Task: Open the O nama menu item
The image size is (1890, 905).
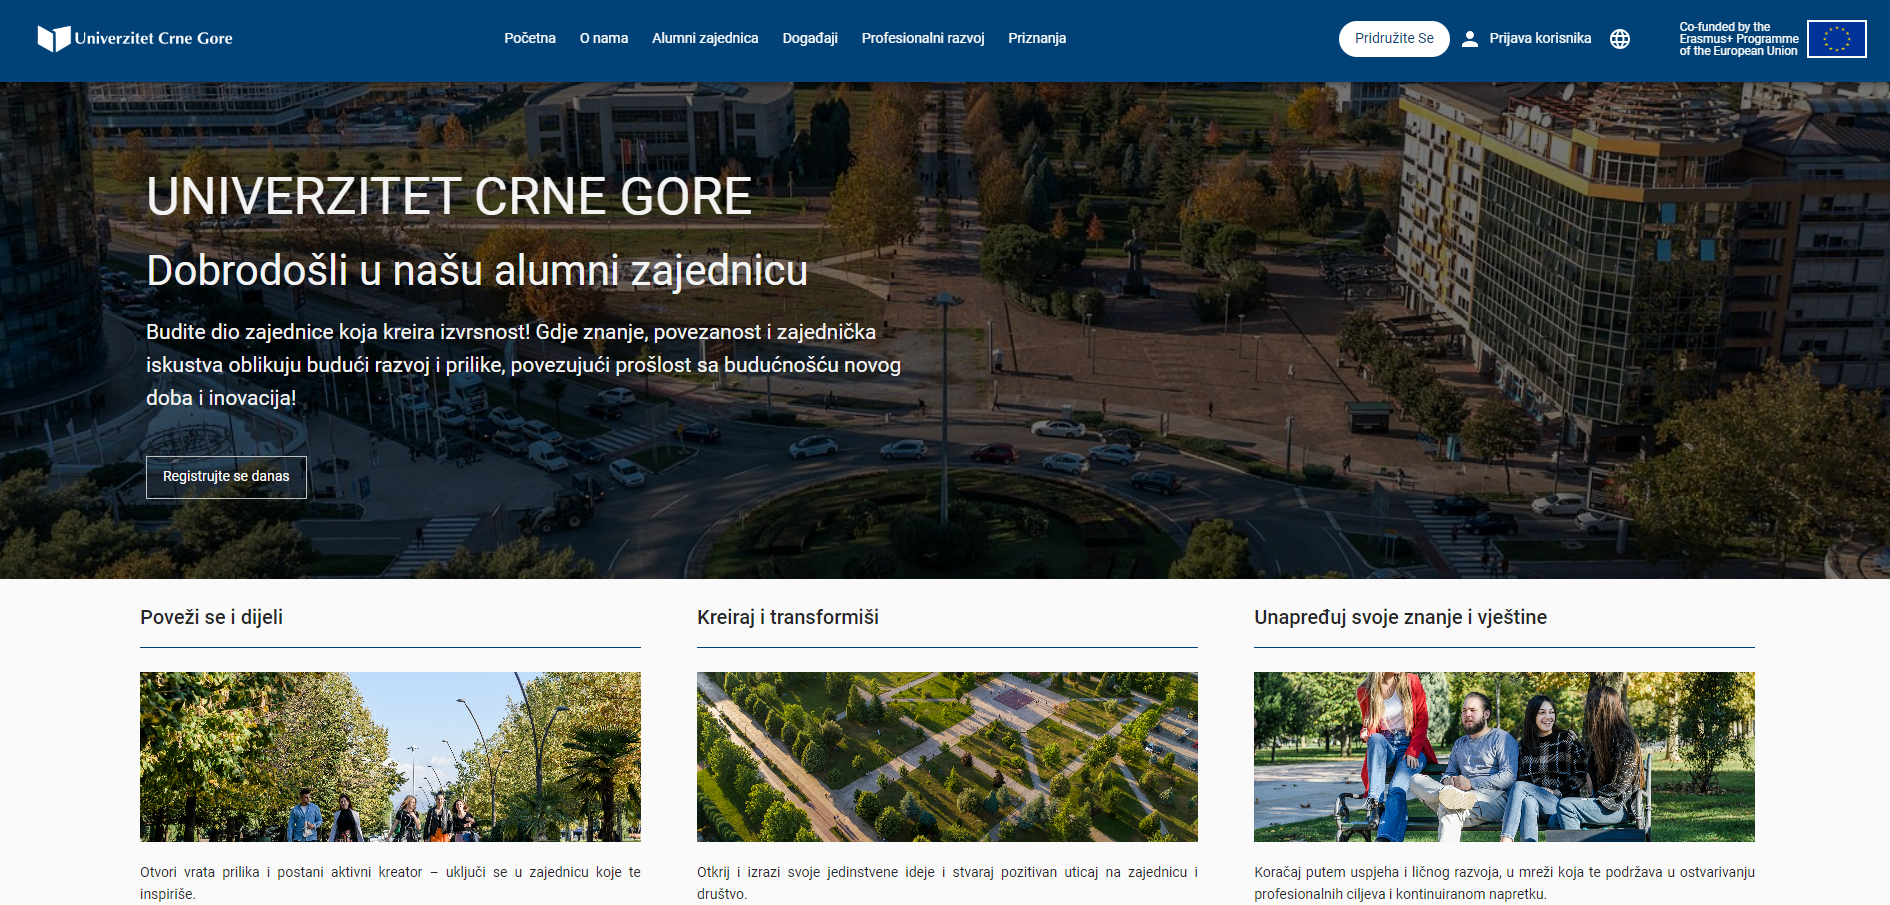Action: click(x=604, y=38)
